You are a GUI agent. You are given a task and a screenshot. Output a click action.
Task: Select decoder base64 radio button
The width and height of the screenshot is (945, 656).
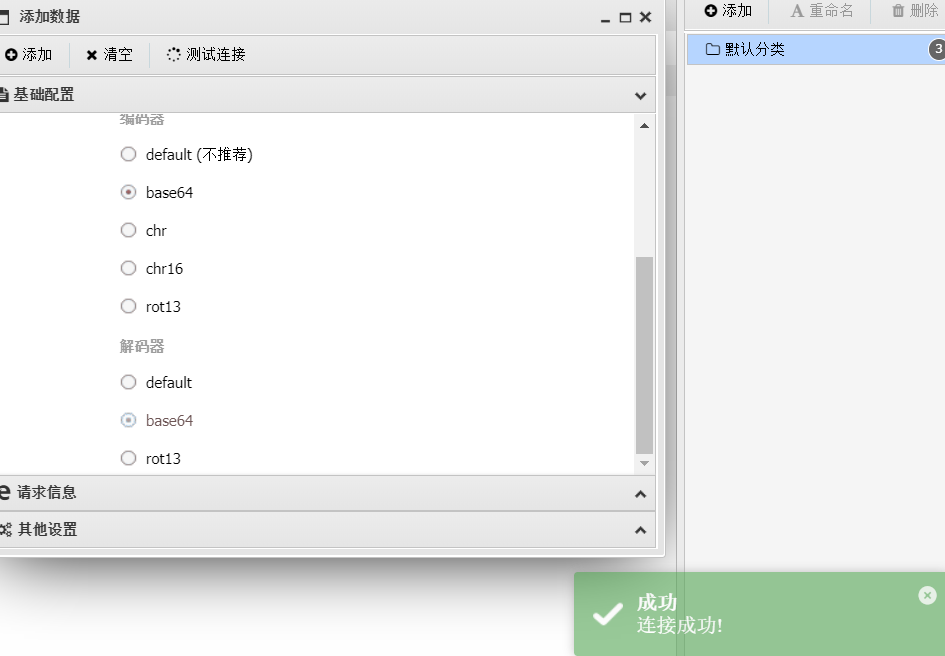tap(128, 420)
